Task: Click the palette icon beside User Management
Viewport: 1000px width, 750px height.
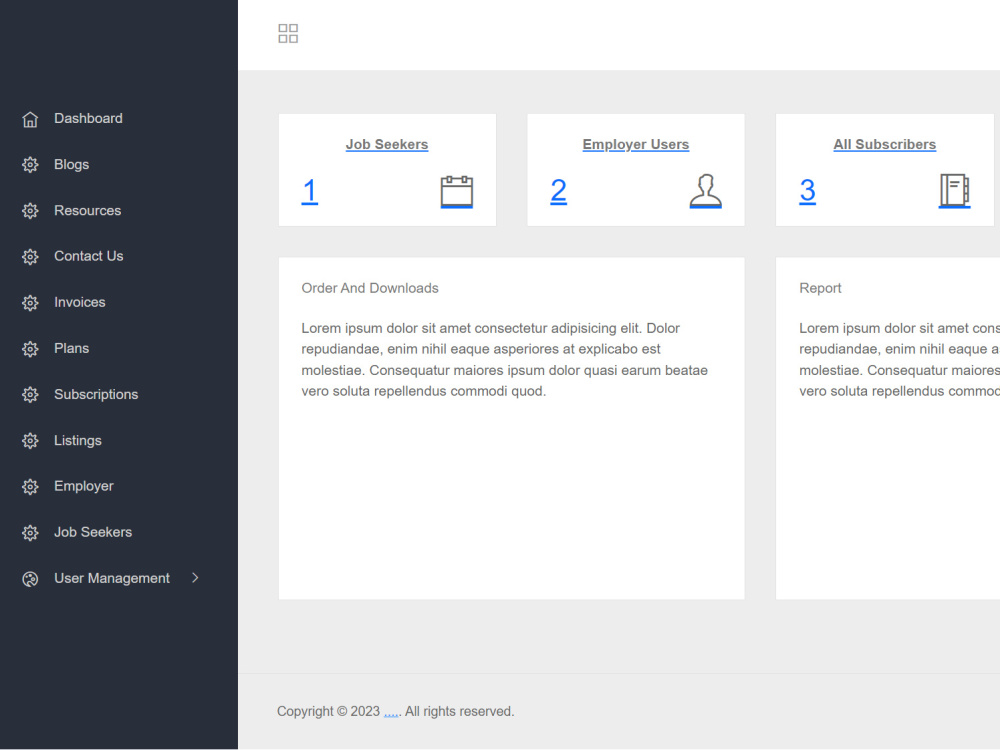Action: pyautogui.click(x=30, y=579)
